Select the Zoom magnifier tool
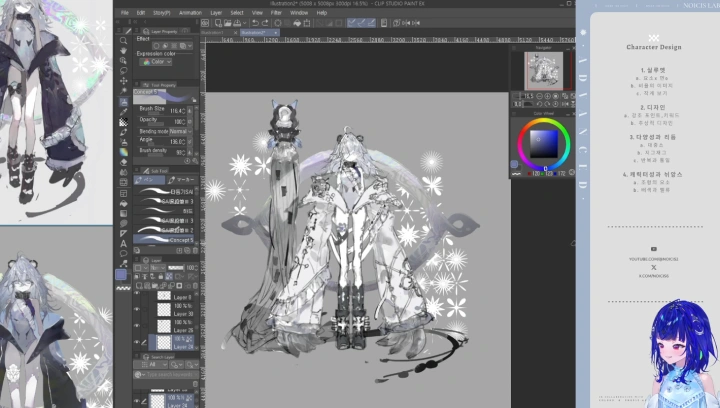The height and width of the screenshot is (408, 720). [123, 40]
